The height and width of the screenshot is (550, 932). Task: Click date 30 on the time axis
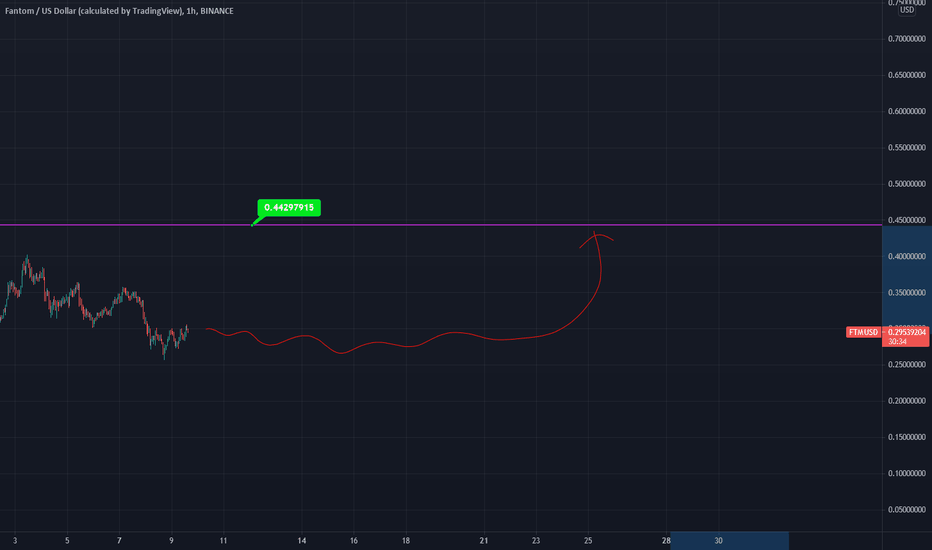(x=718, y=540)
